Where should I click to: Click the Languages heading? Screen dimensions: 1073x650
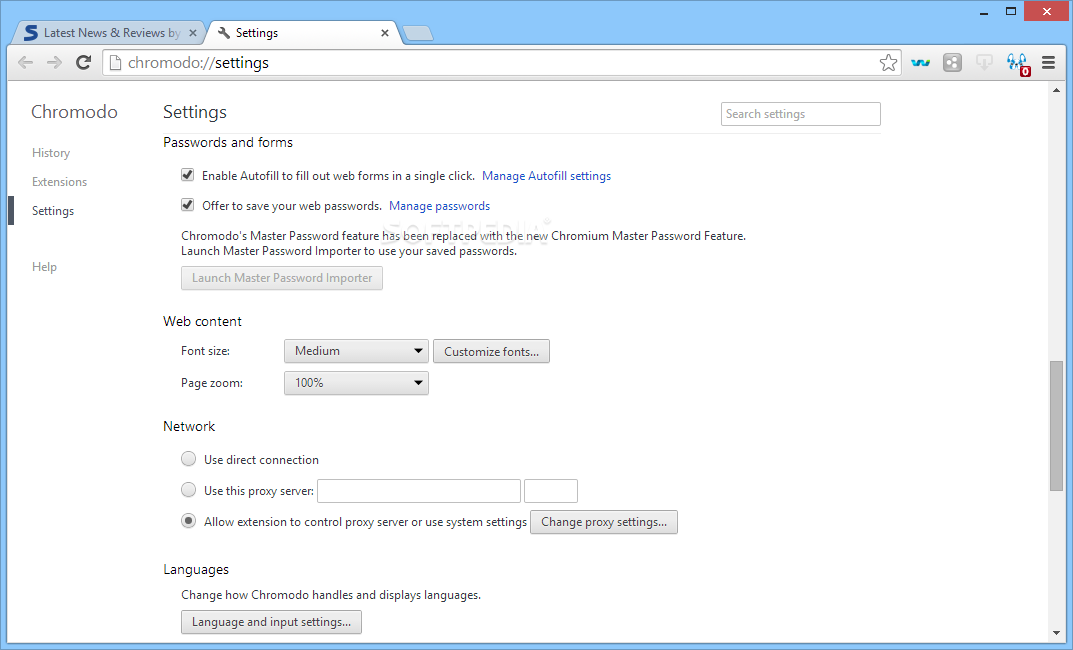pyautogui.click(x=196, y=569)
